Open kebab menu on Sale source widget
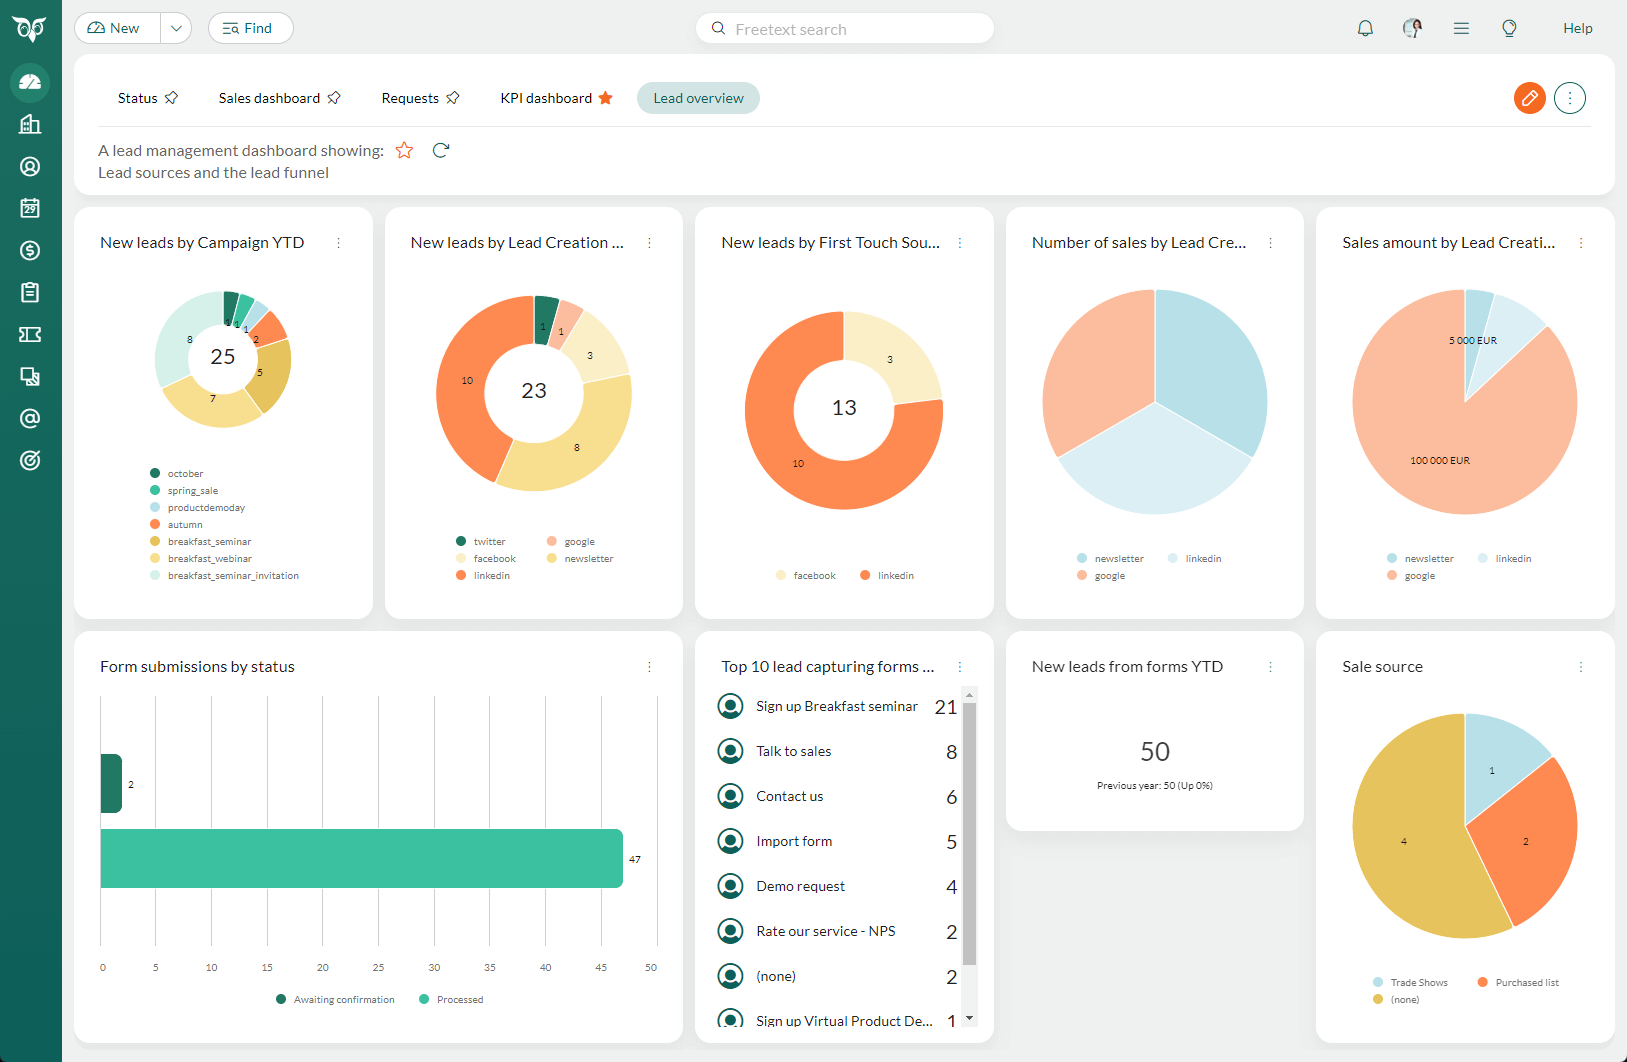Image resolution: width=1627 pixels, height=1062 pixels. click(1581, 666)
